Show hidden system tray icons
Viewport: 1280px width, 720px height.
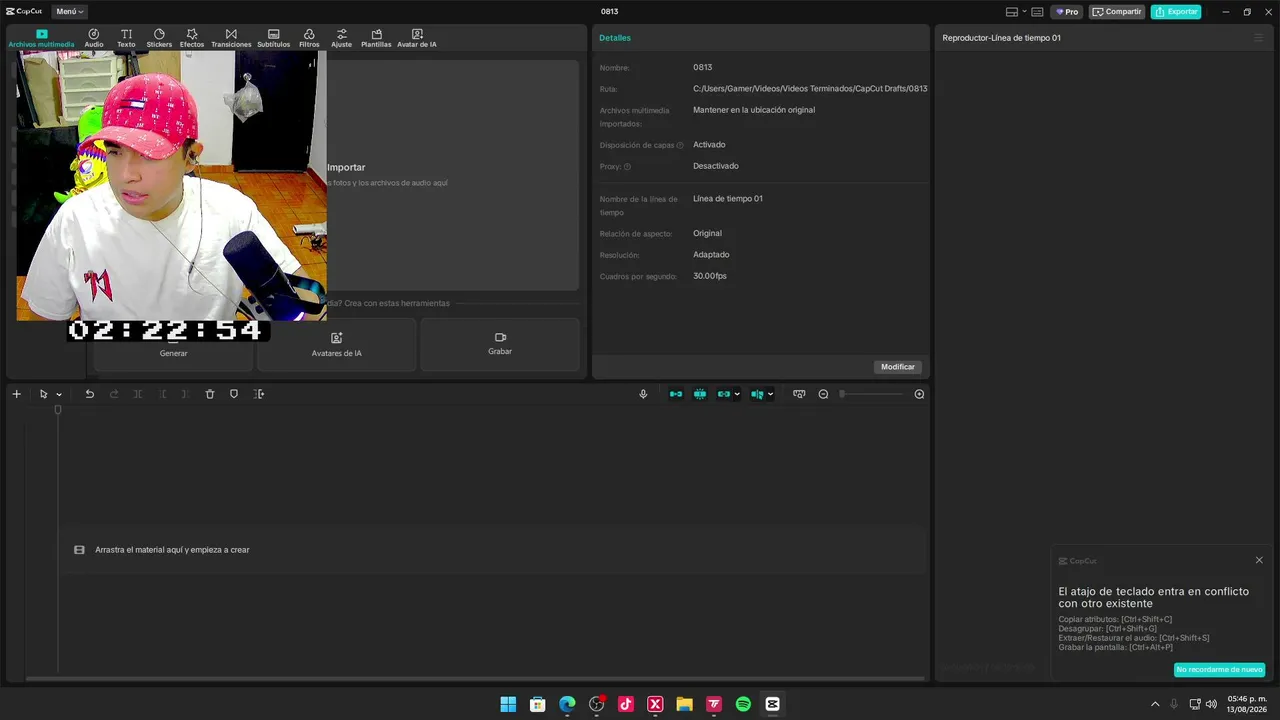tap(1155, 704)
